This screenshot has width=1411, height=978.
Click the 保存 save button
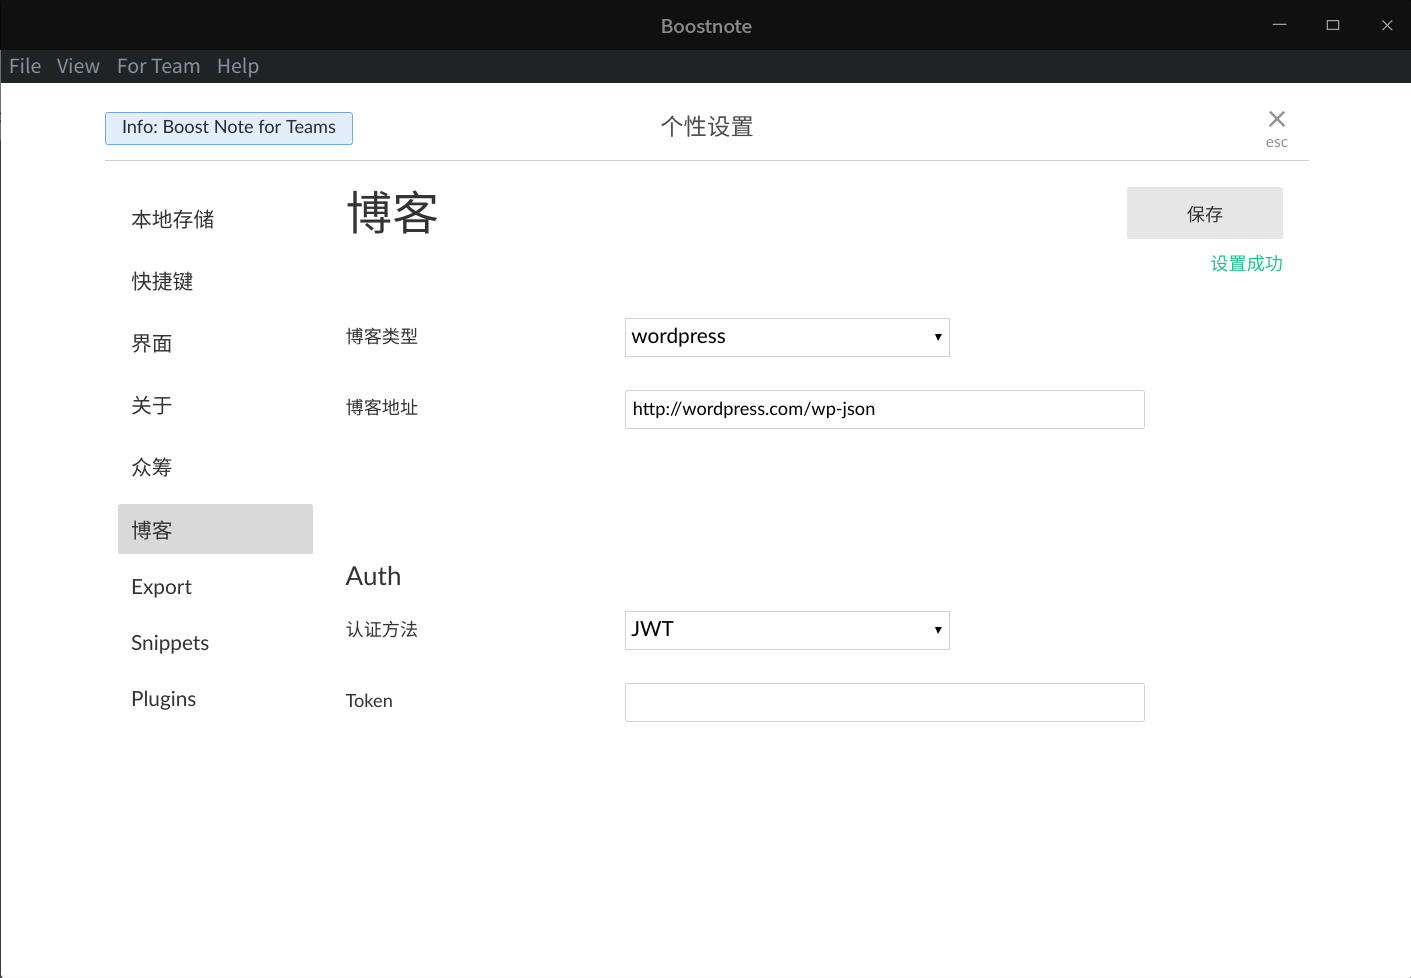(1204, 213)
